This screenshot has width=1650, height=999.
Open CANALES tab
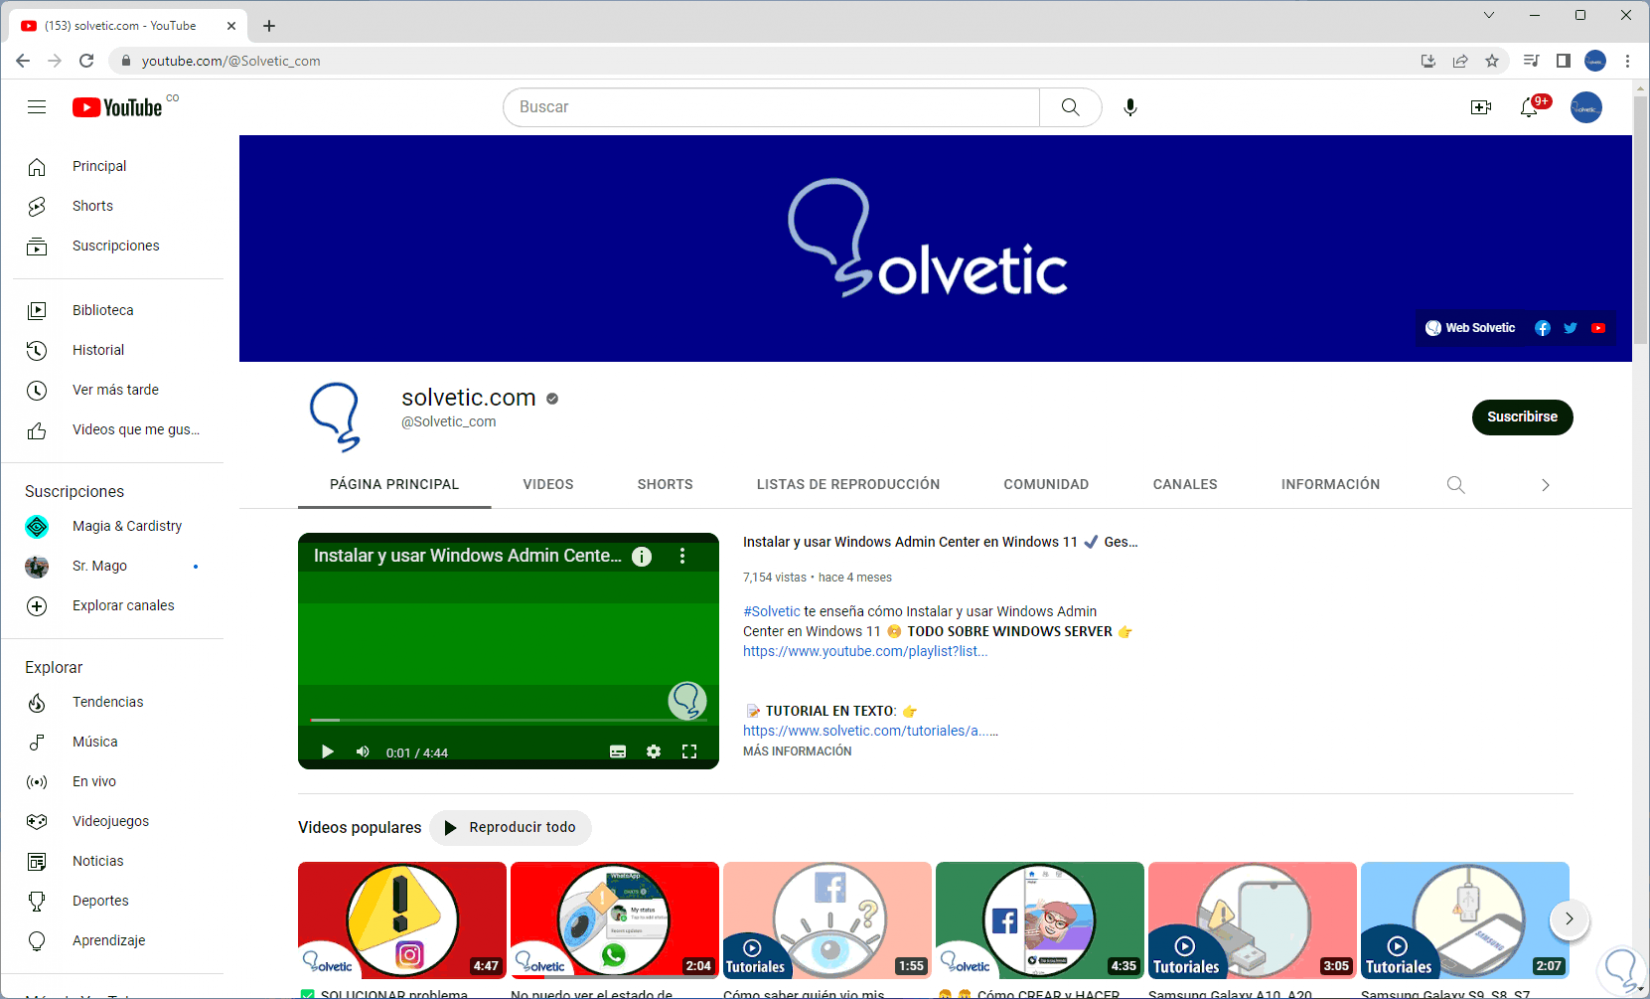tap(1185, 485)
